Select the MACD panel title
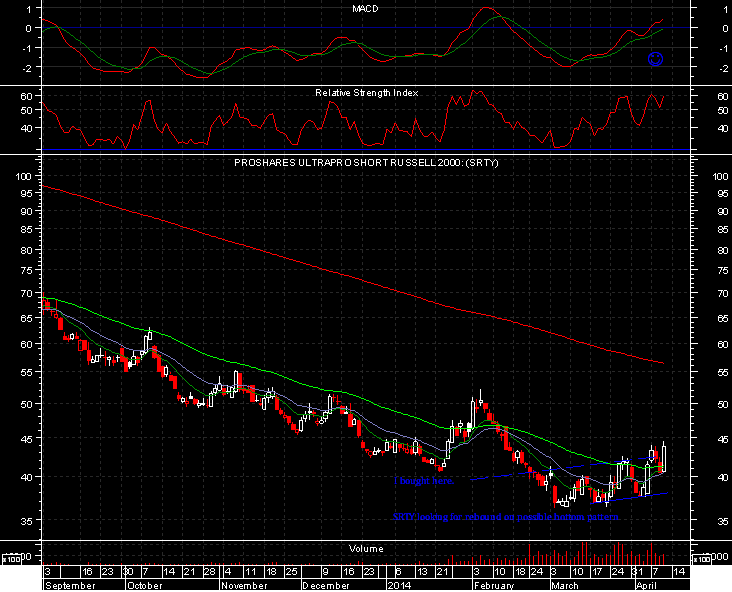This screenshot has width=732, height=592. pyautogui.click(x=366, y=9)
